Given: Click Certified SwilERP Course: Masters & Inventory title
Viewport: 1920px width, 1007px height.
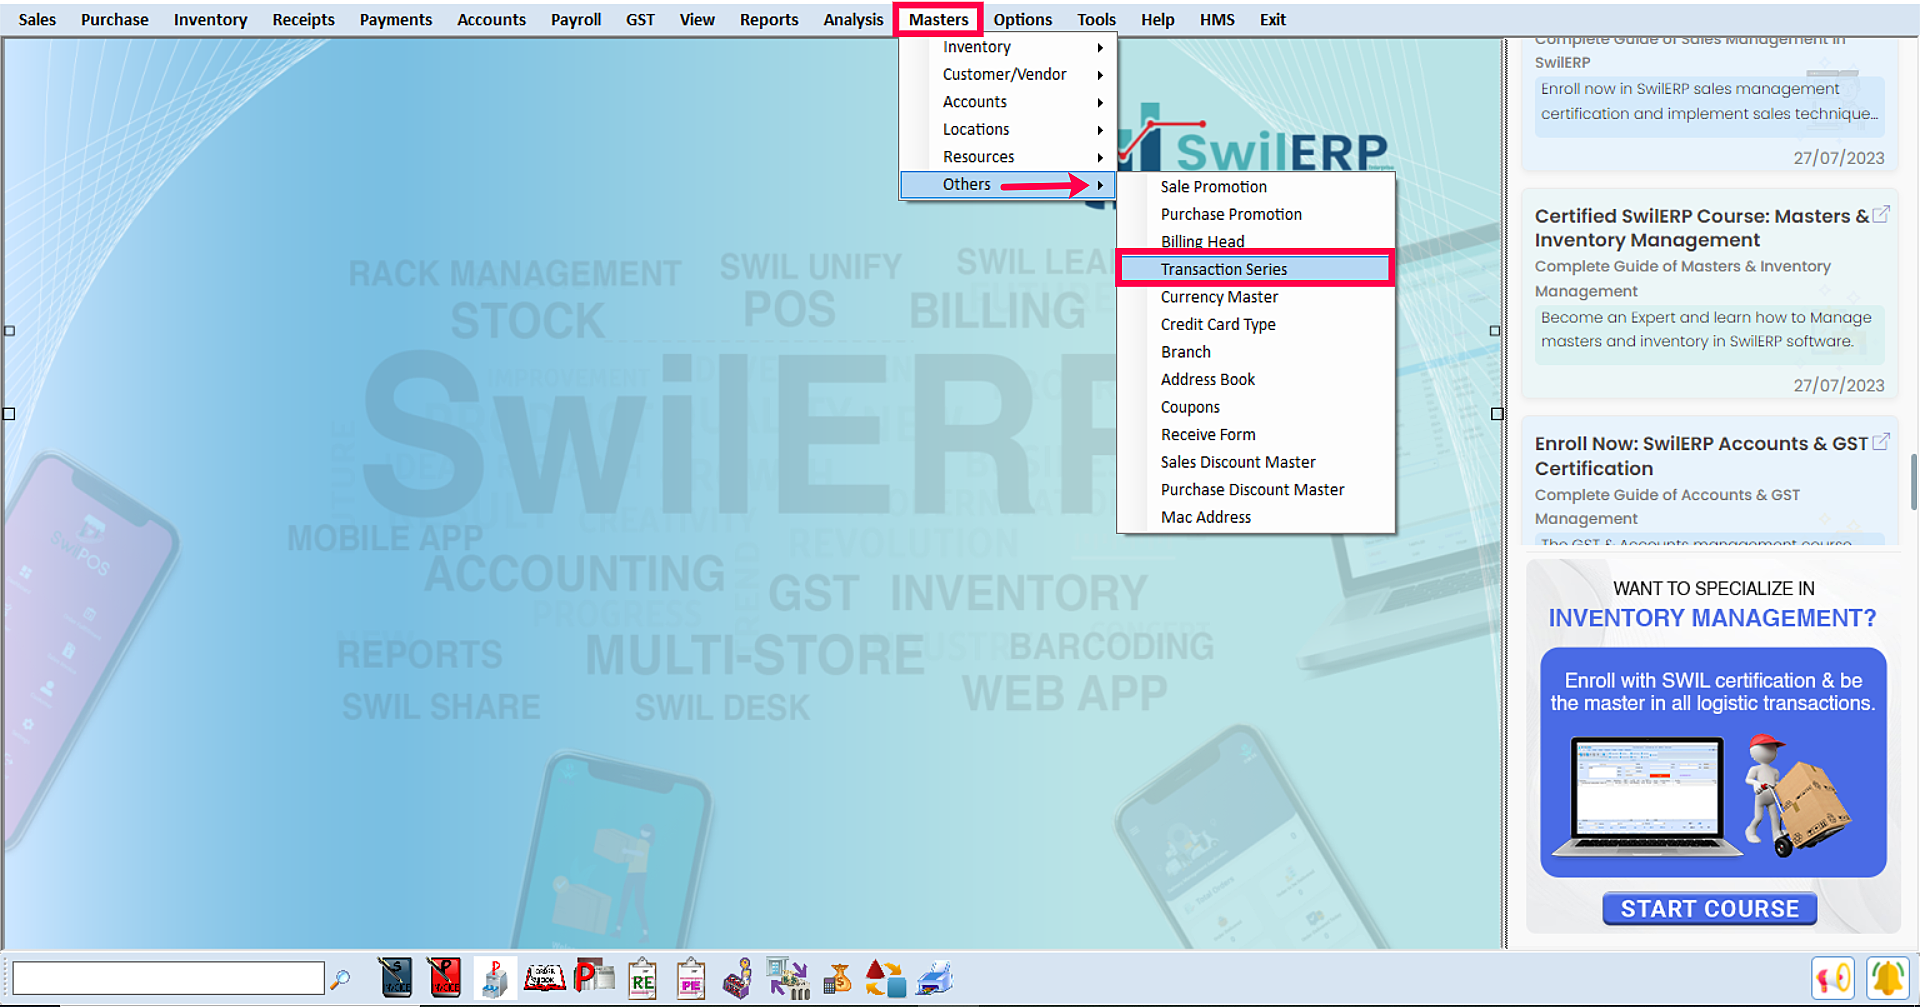Looking at the screenshot, I should click(1701, 228).
